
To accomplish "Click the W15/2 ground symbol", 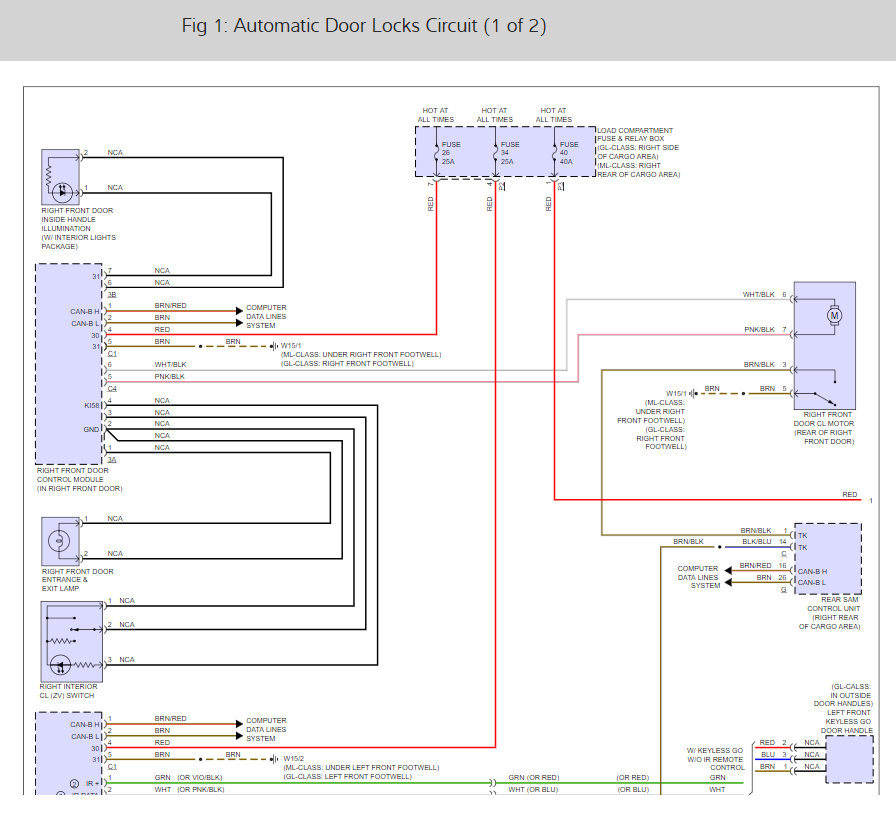I will (274, 758).
